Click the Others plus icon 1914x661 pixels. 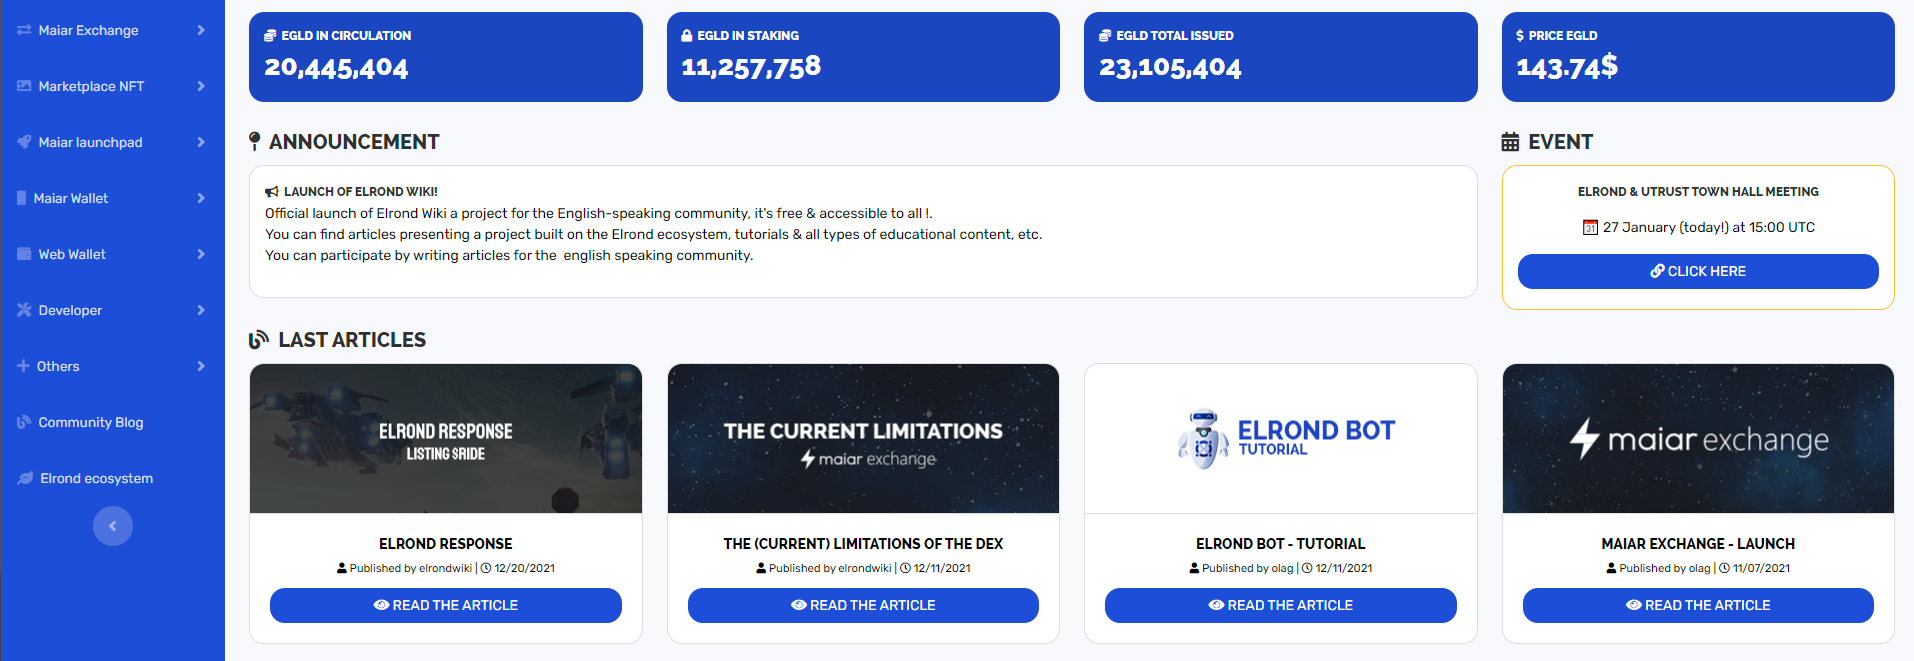coord(23,366)
